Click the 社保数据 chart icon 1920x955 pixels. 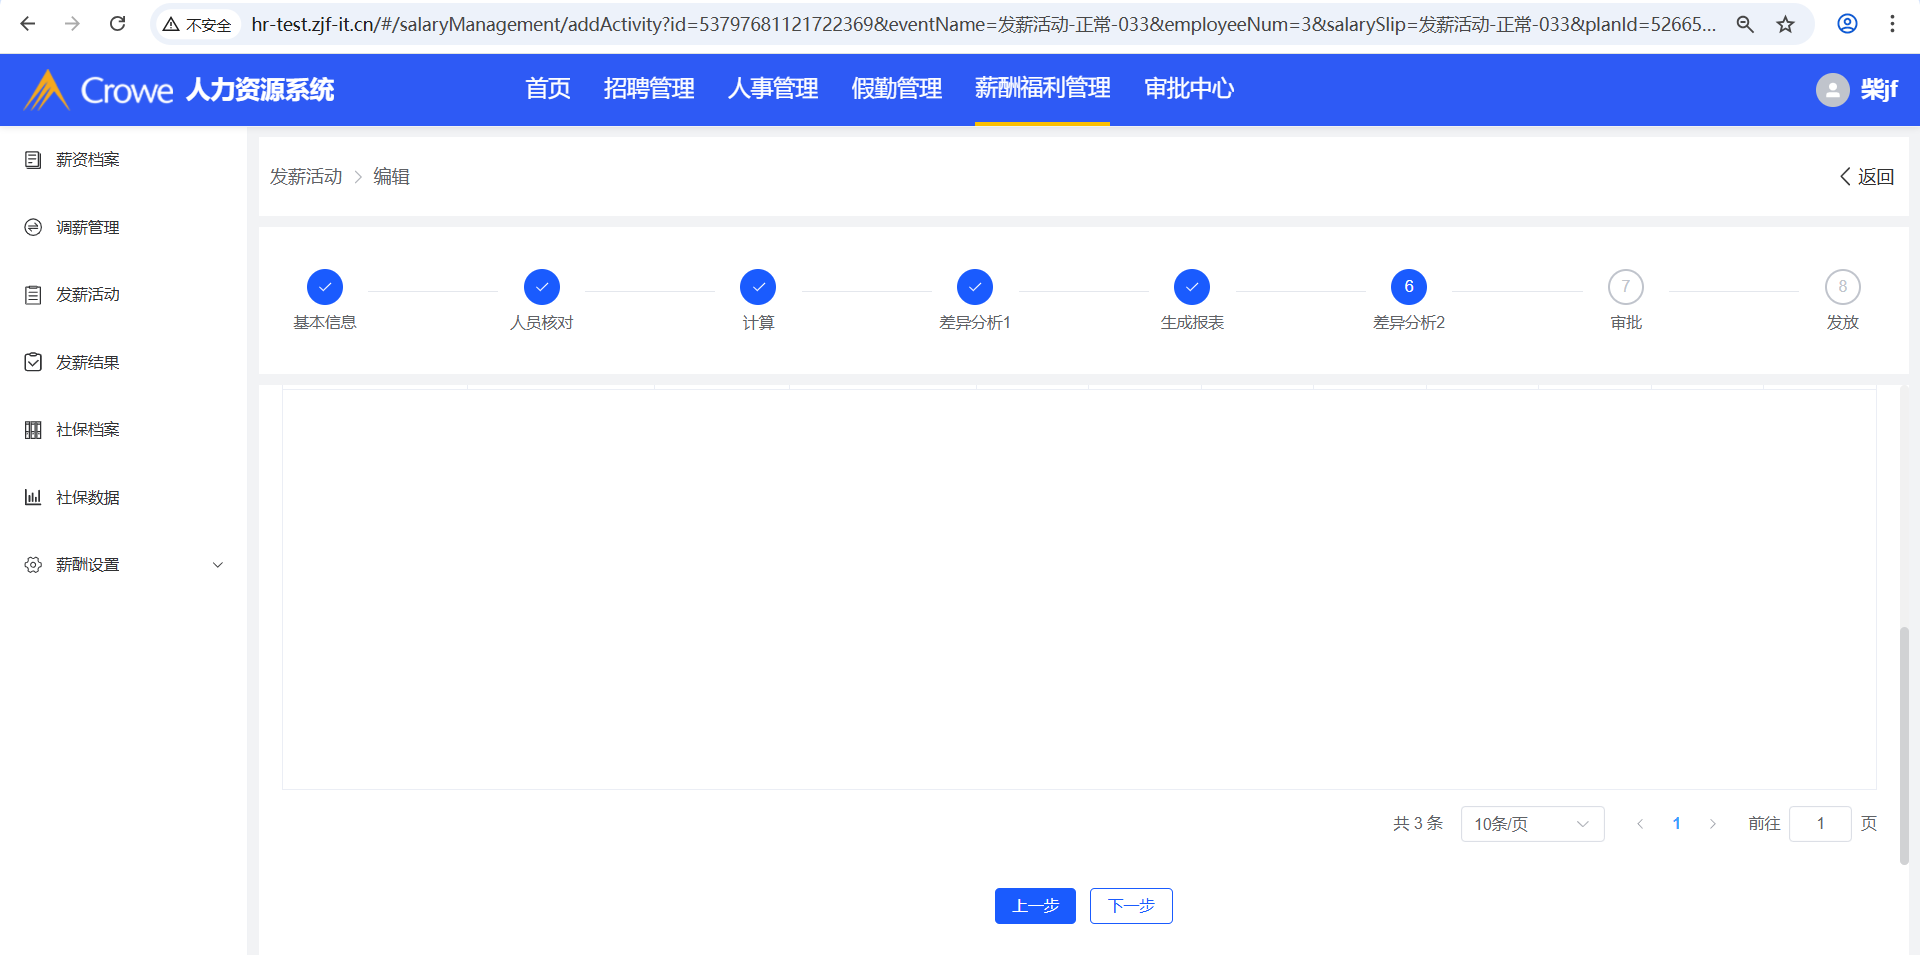click(33, 497)
